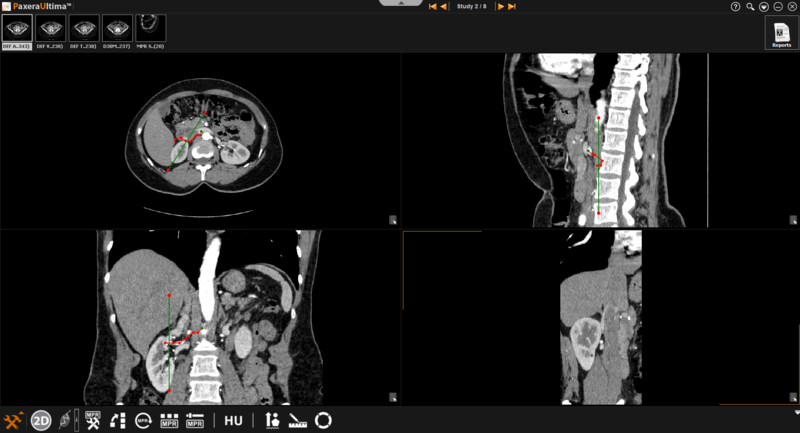Open the MPR tools icon
This screenshot has height=433, width=800.
pyautogui.click(x=93, y=420)
